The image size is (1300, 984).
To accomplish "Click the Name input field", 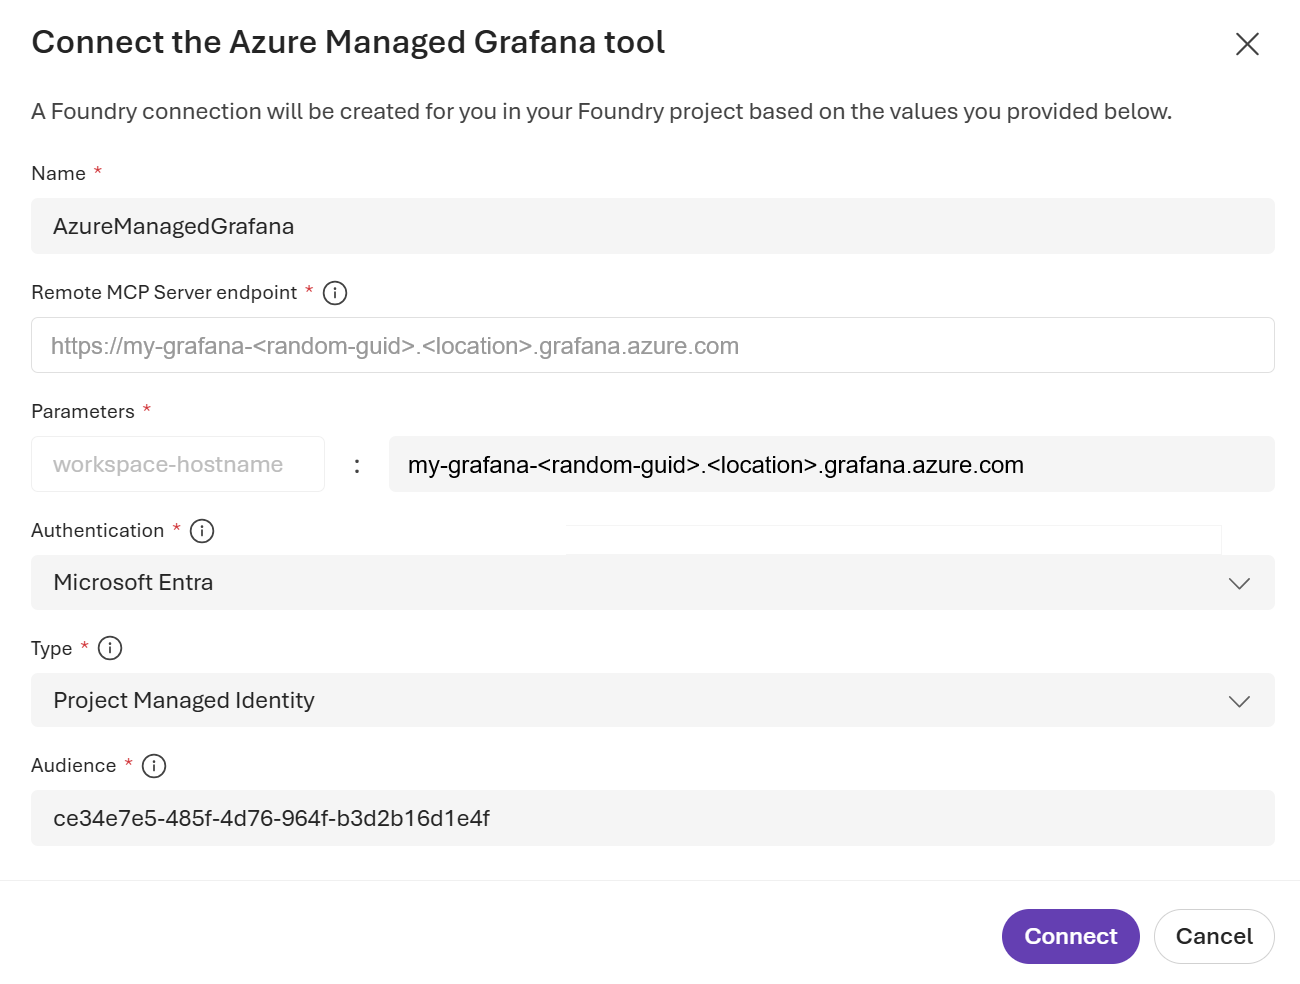I will 653,226.
